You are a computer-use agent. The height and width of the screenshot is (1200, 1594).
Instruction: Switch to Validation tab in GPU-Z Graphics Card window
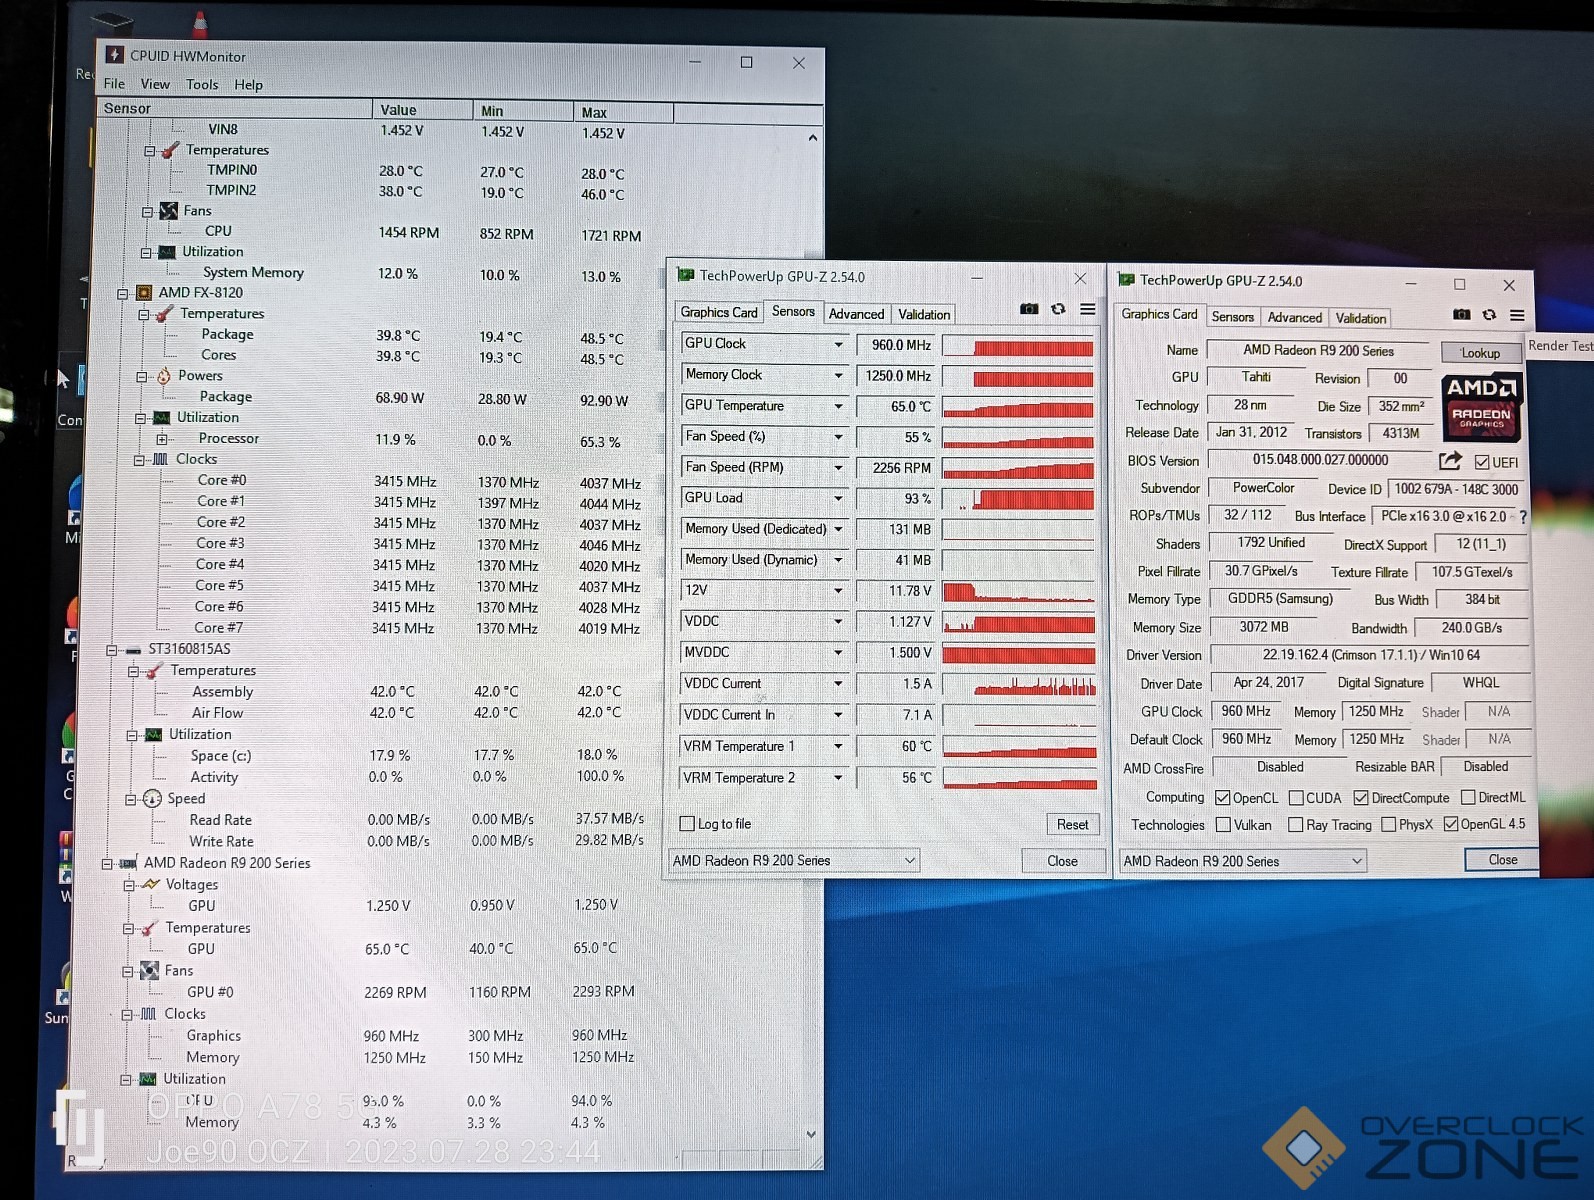1360,319
